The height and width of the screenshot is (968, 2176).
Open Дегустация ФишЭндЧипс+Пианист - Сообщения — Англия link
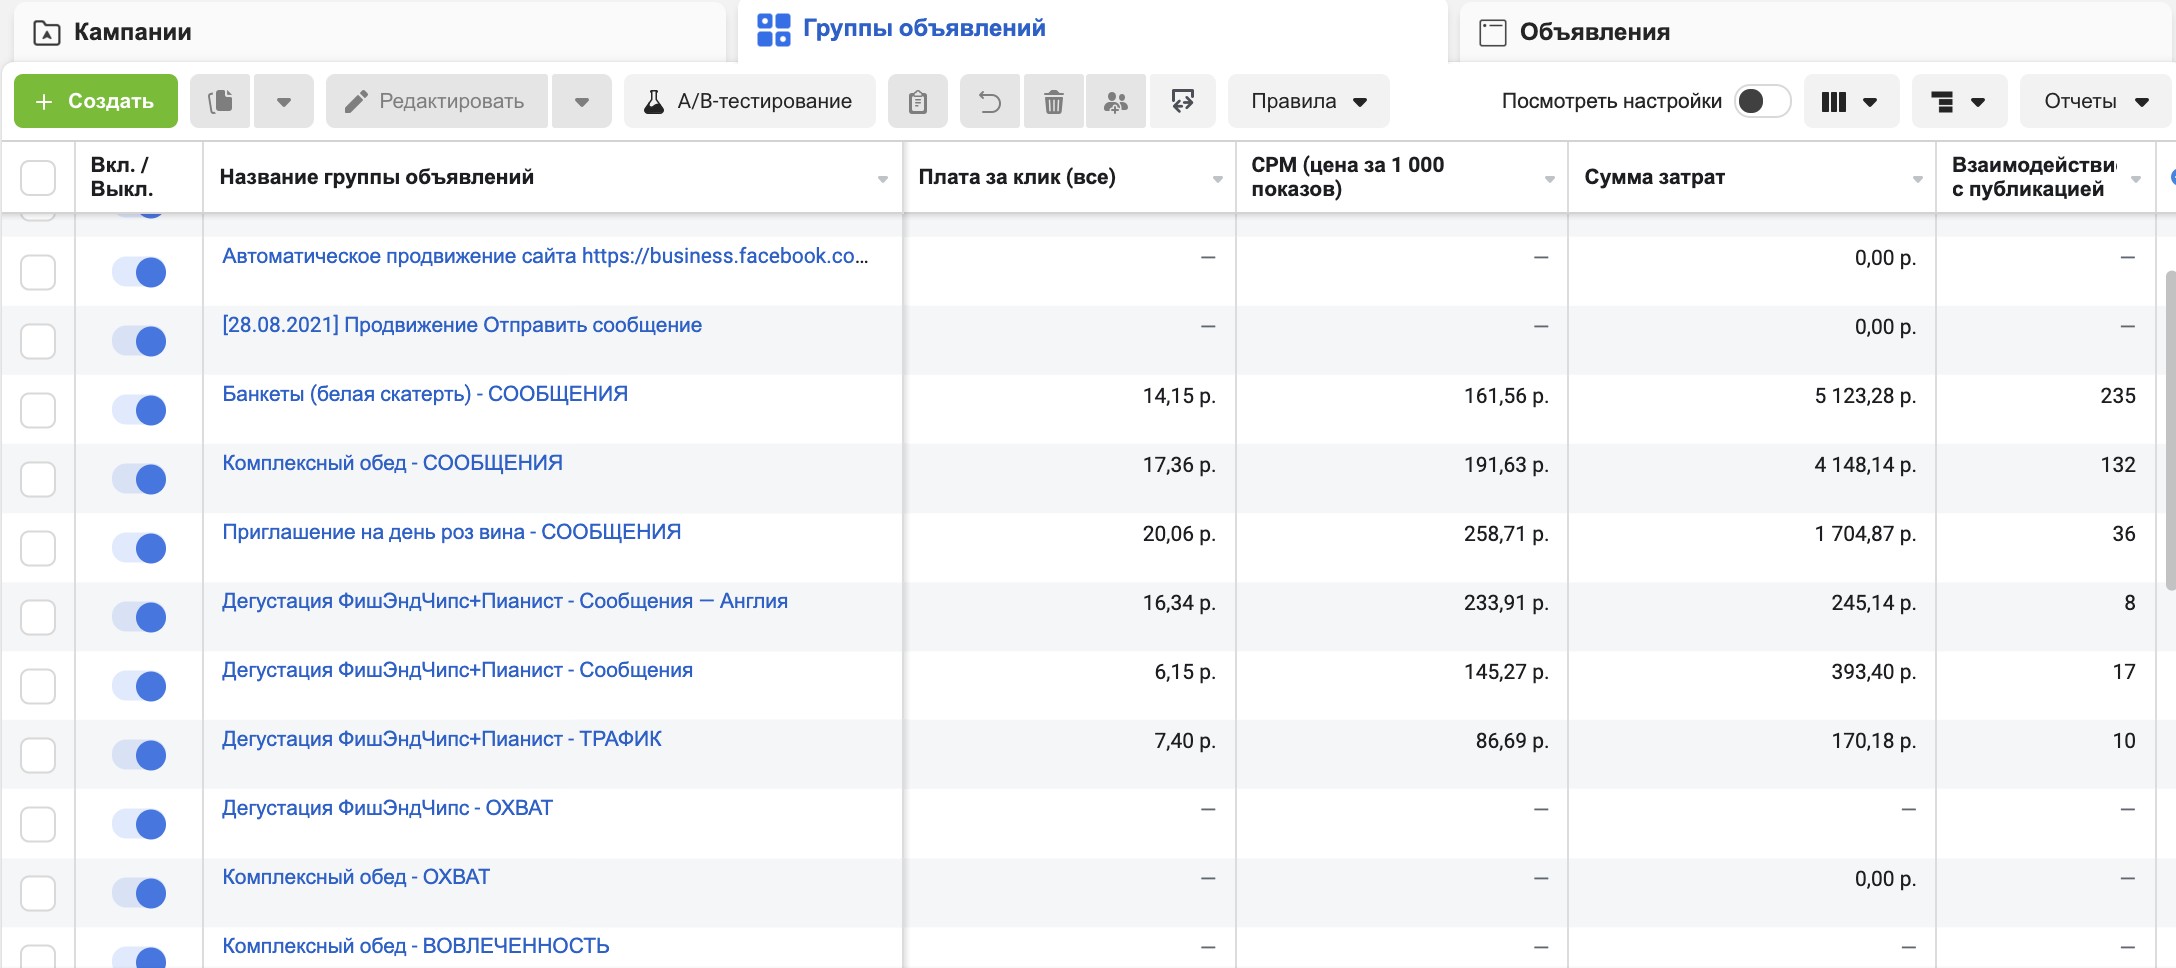coord(505,601)
